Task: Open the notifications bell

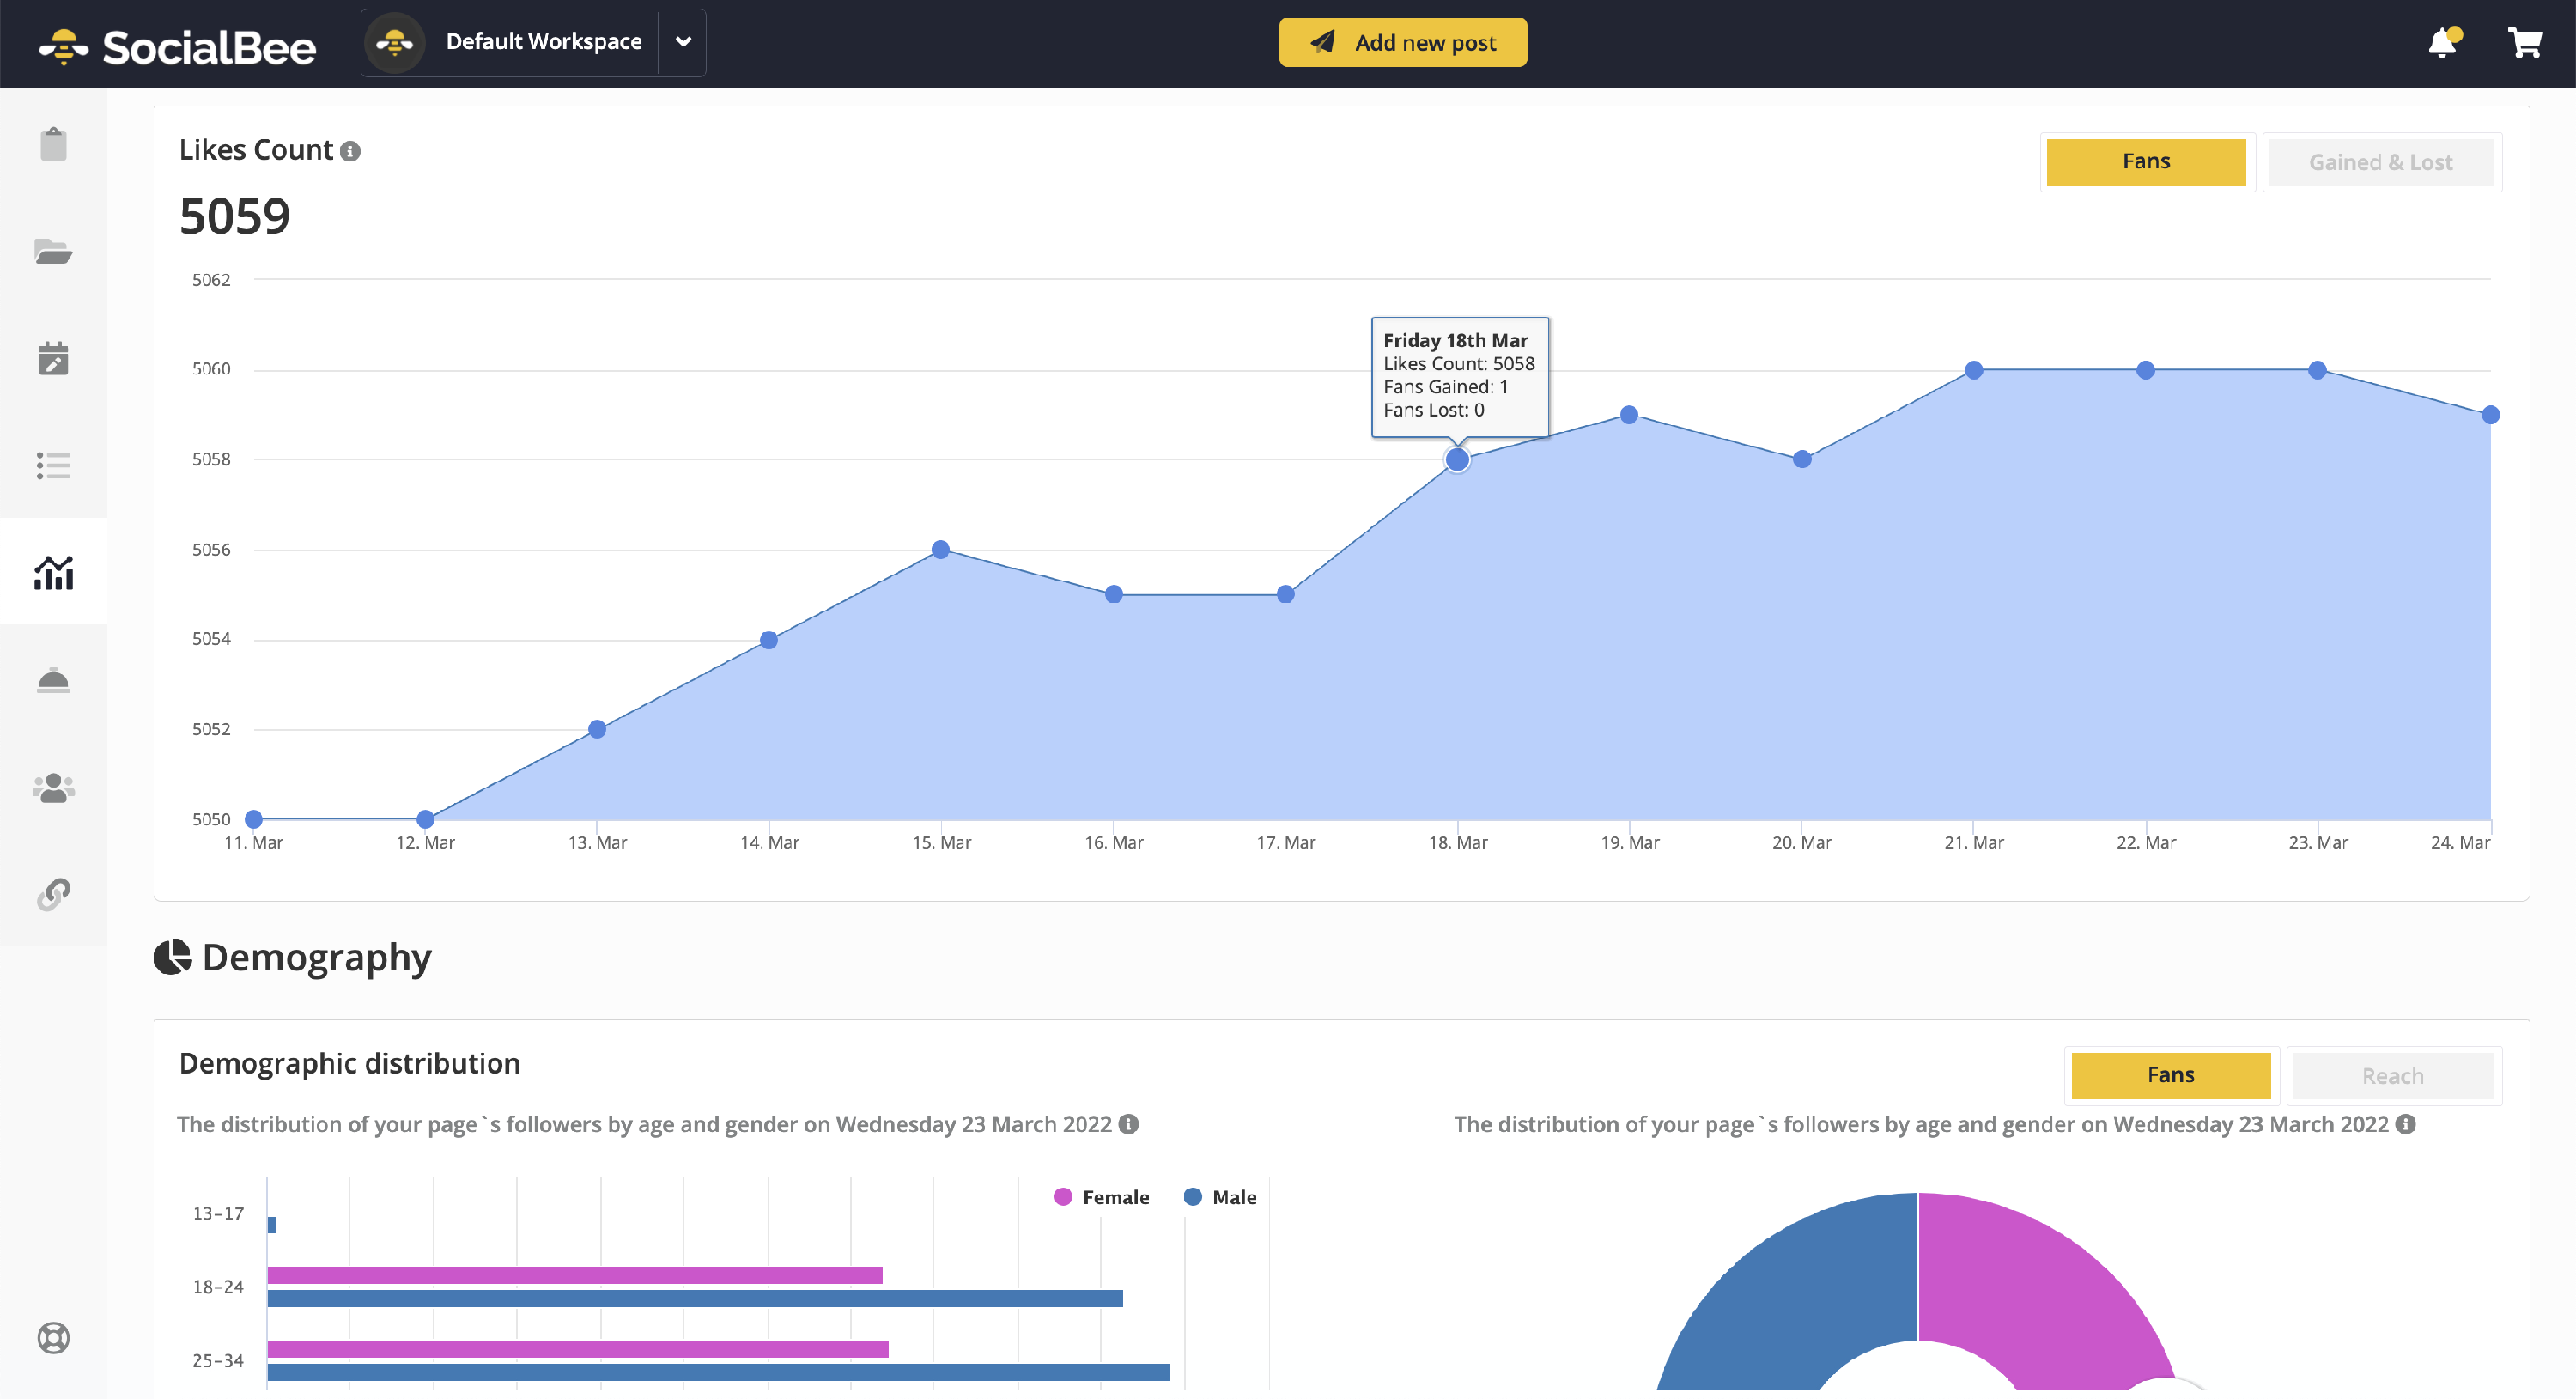Action: pyautogui.click(x=2443, y=43)
